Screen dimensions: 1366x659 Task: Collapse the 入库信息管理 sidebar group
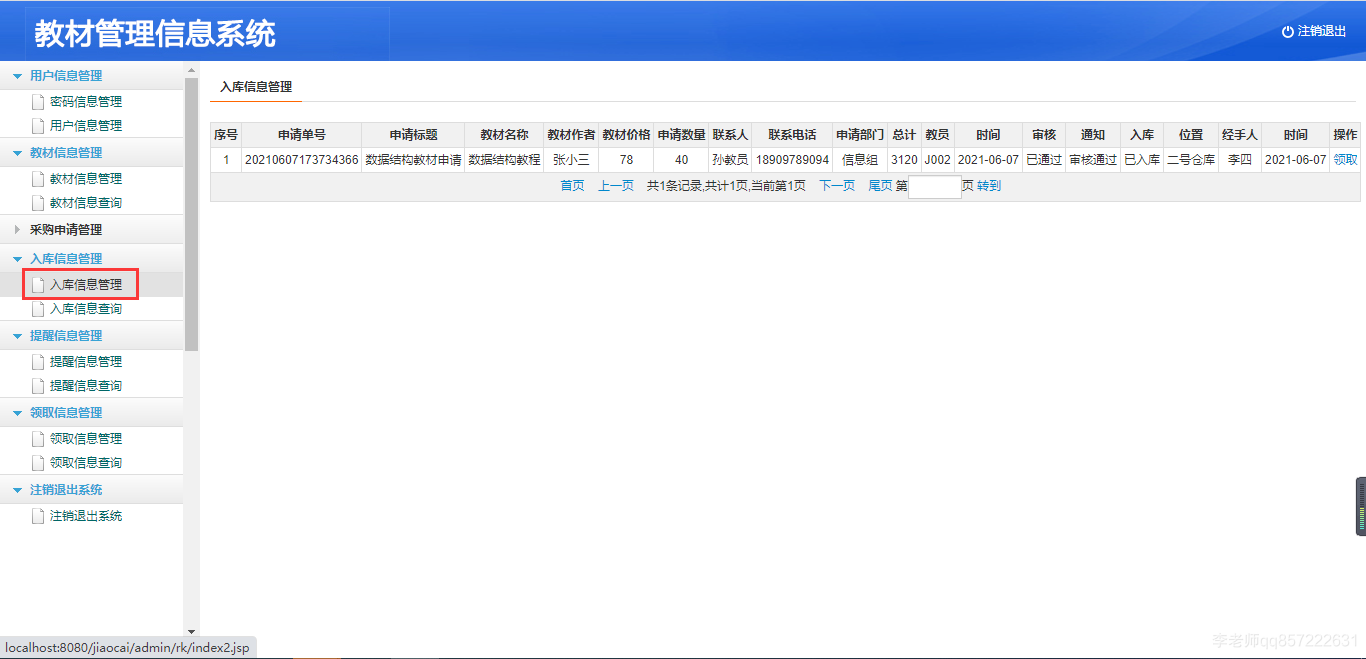(15, 258)
